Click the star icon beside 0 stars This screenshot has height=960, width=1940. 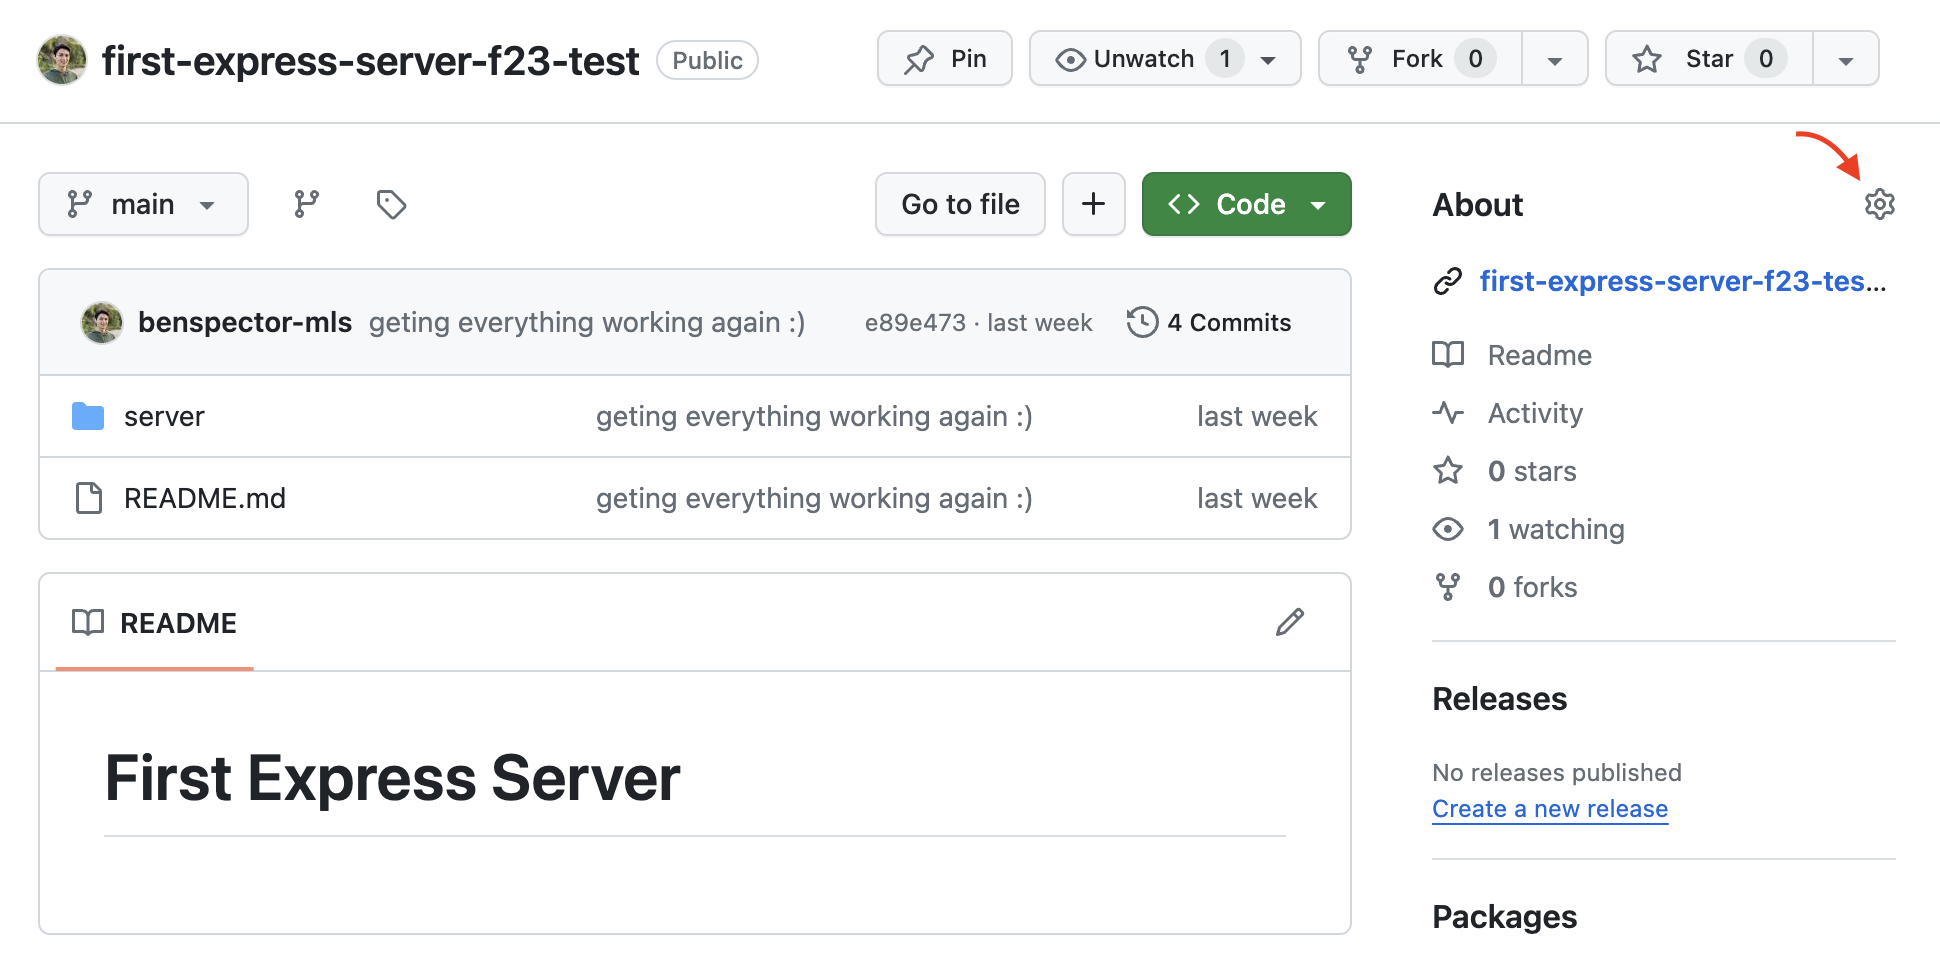coord(1447,470)
